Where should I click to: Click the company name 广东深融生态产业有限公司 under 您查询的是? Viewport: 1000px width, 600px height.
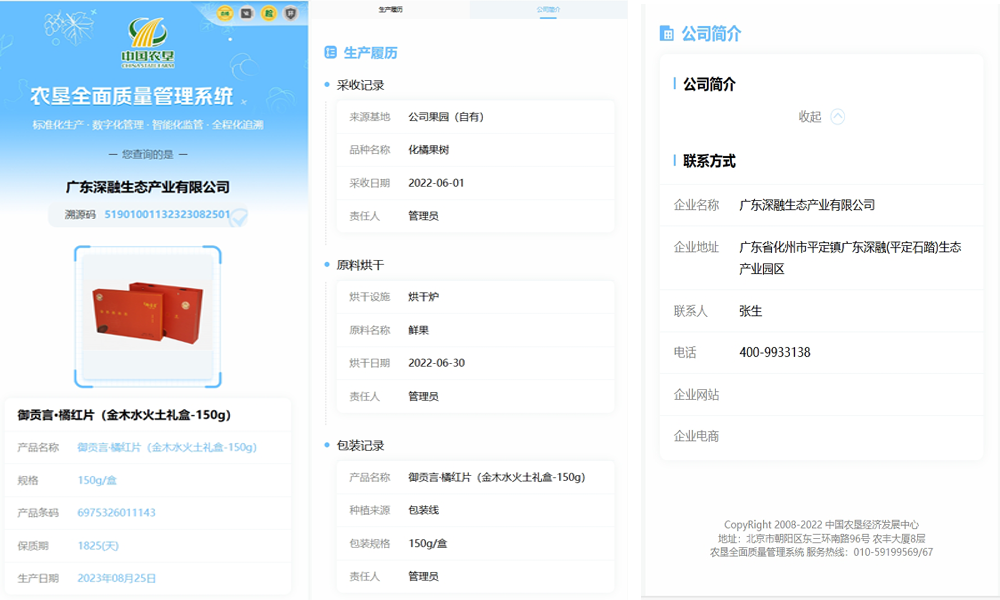pos(148,187)
